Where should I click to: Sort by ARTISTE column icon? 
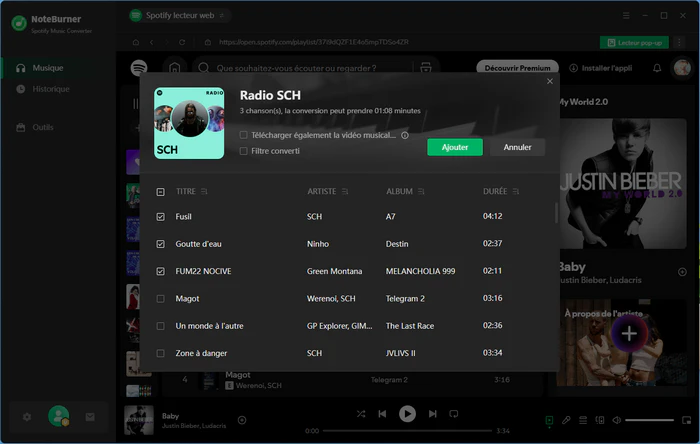345,191
